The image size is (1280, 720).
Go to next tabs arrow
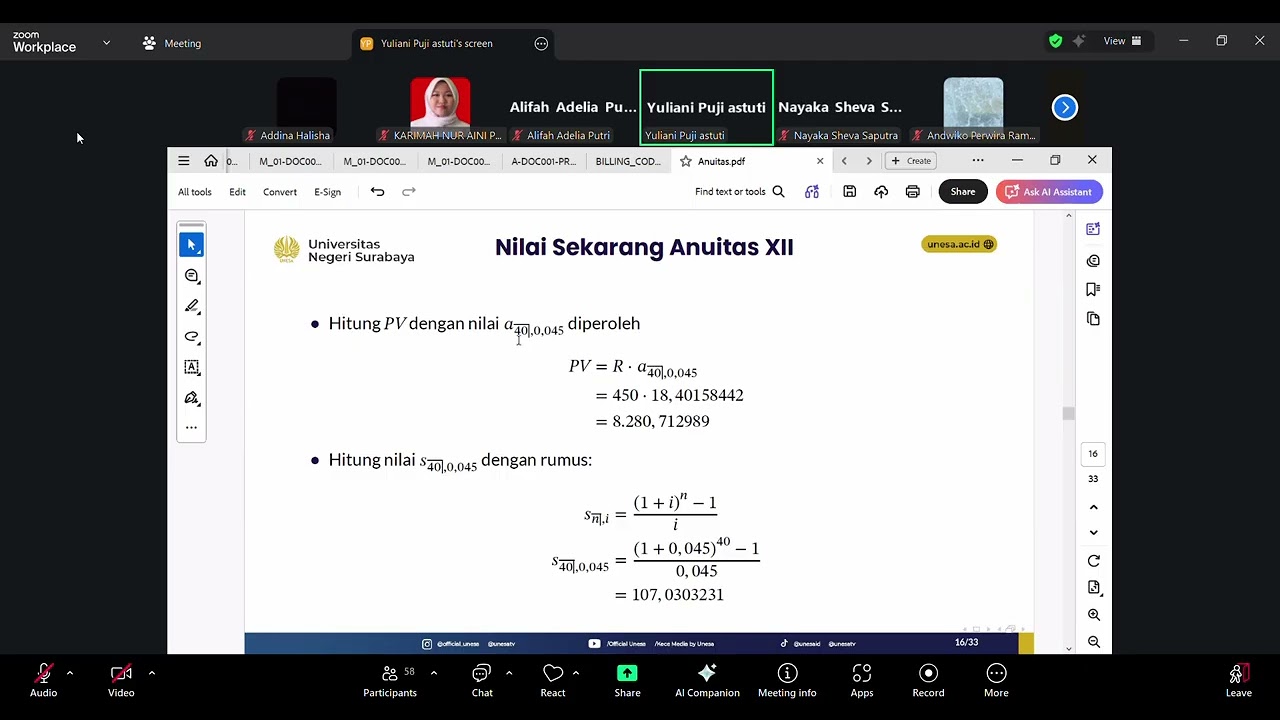tap(868, 161)
